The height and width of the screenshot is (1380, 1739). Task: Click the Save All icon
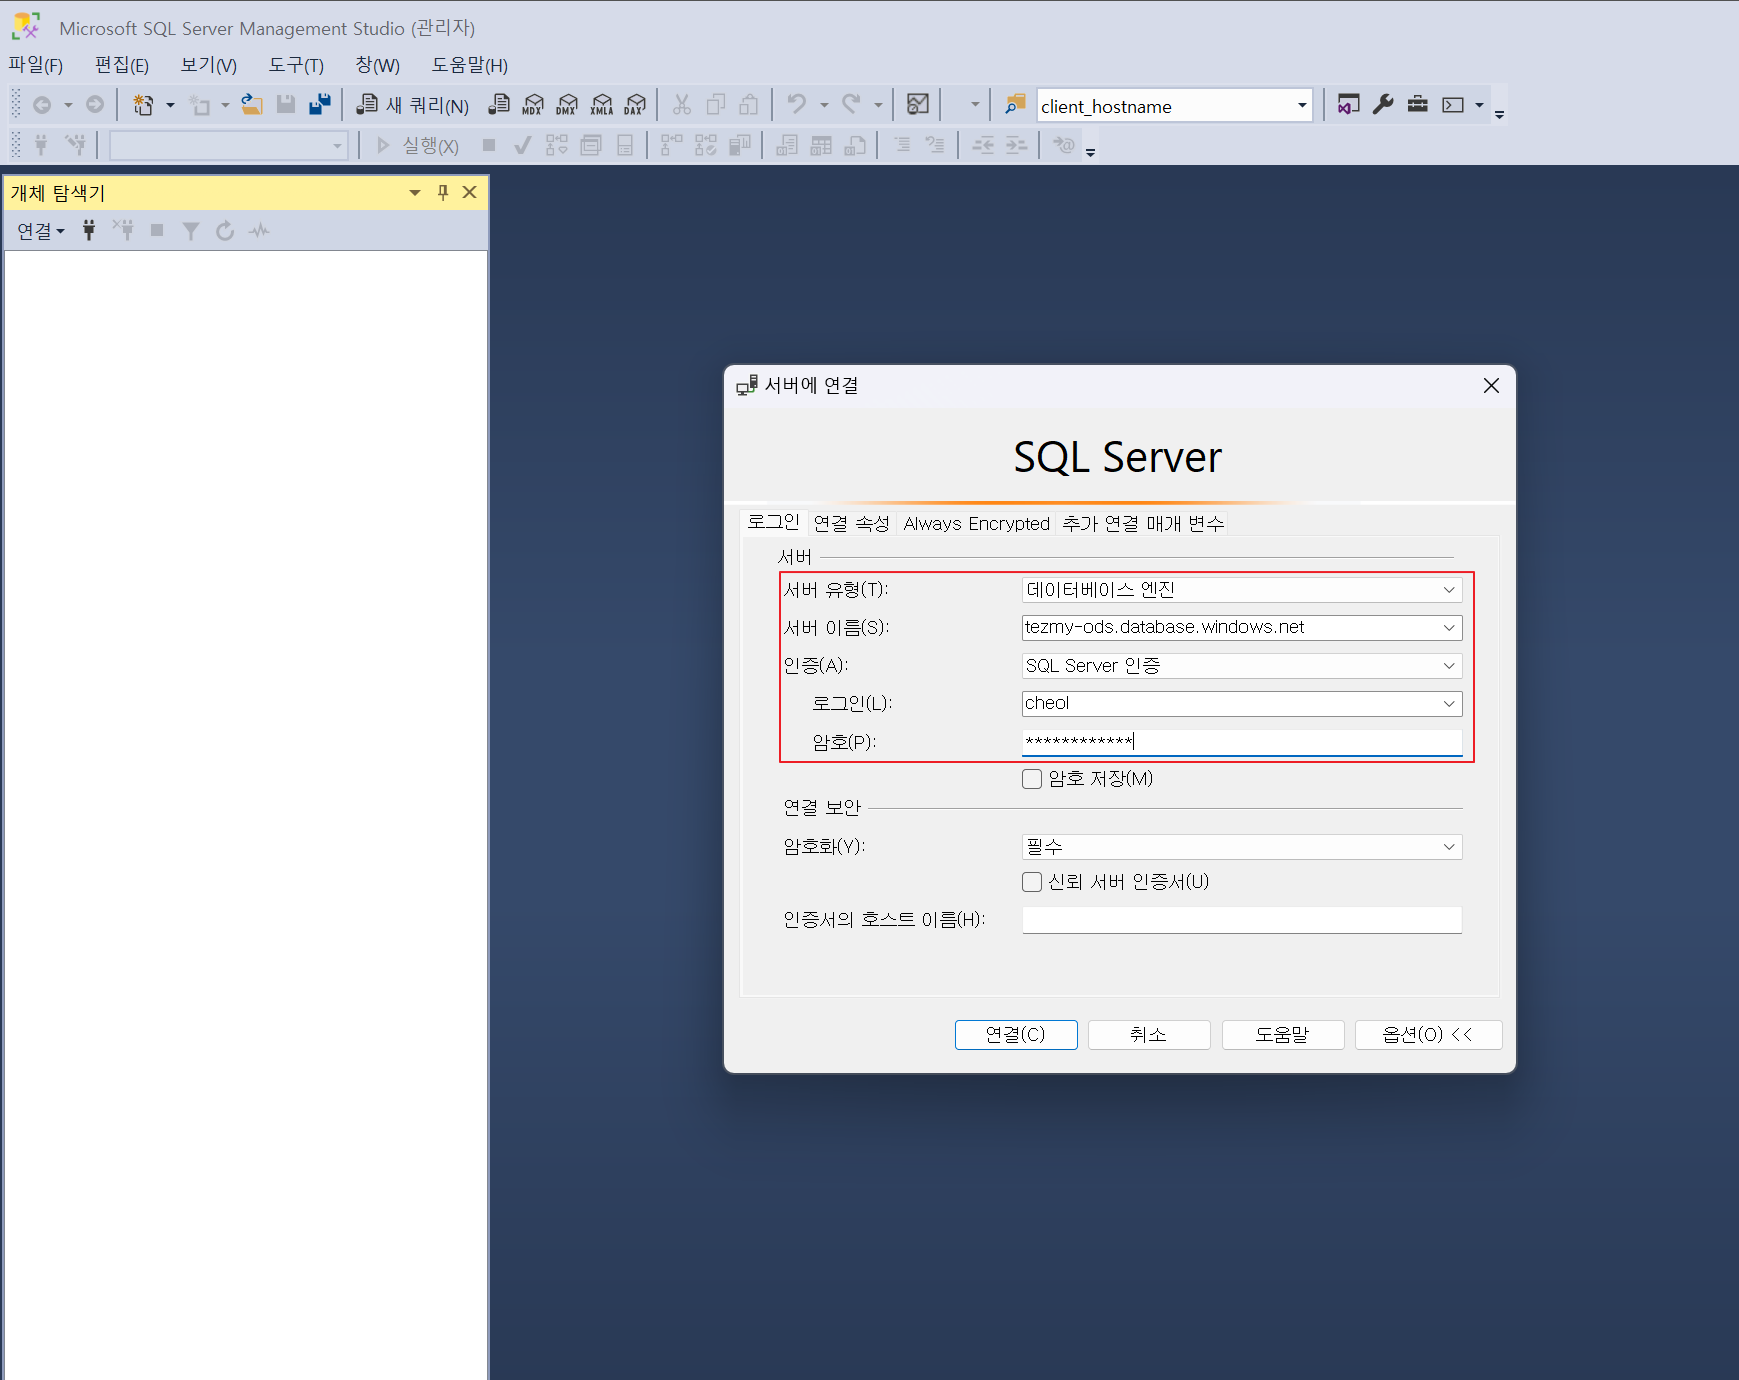[x=320, y=105]
